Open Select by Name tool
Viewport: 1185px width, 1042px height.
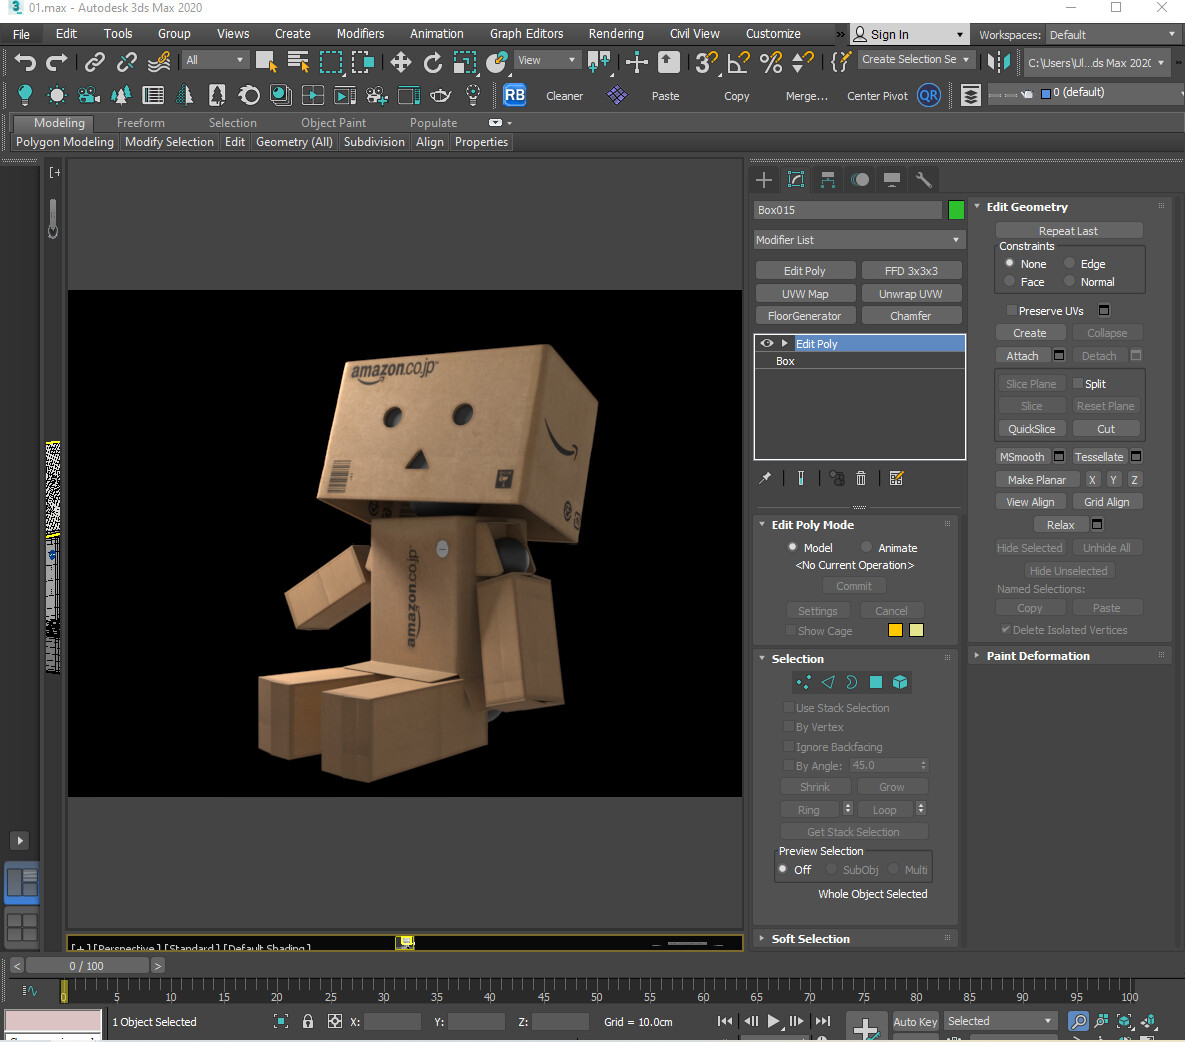299,62
